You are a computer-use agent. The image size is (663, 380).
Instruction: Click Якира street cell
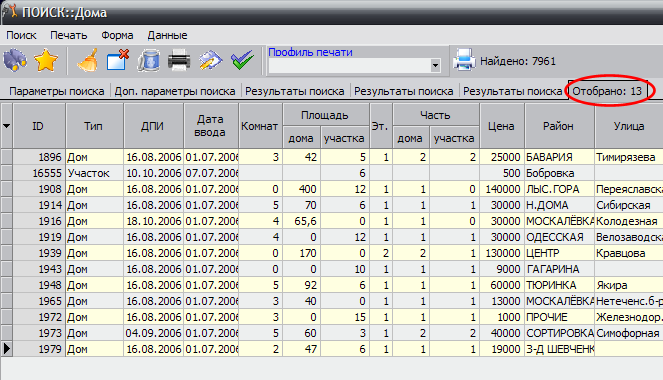629,285
